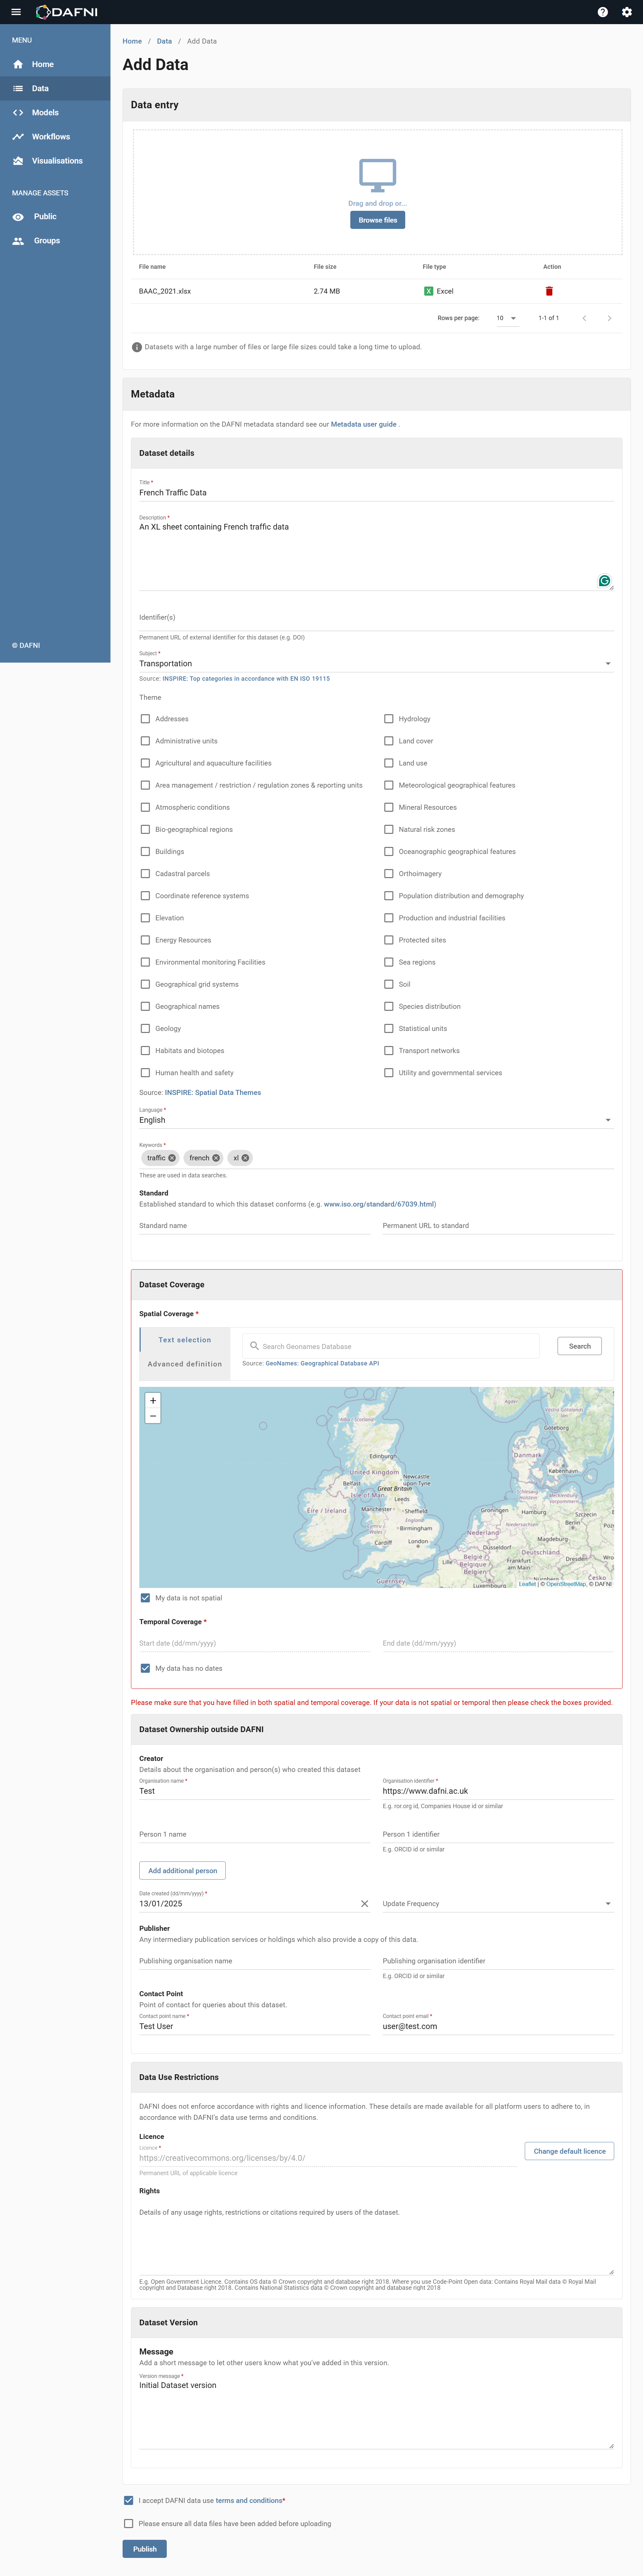Open the Metadata user guide link
The height and width of the screenshot is (2576, 643).
click(364, 424)
